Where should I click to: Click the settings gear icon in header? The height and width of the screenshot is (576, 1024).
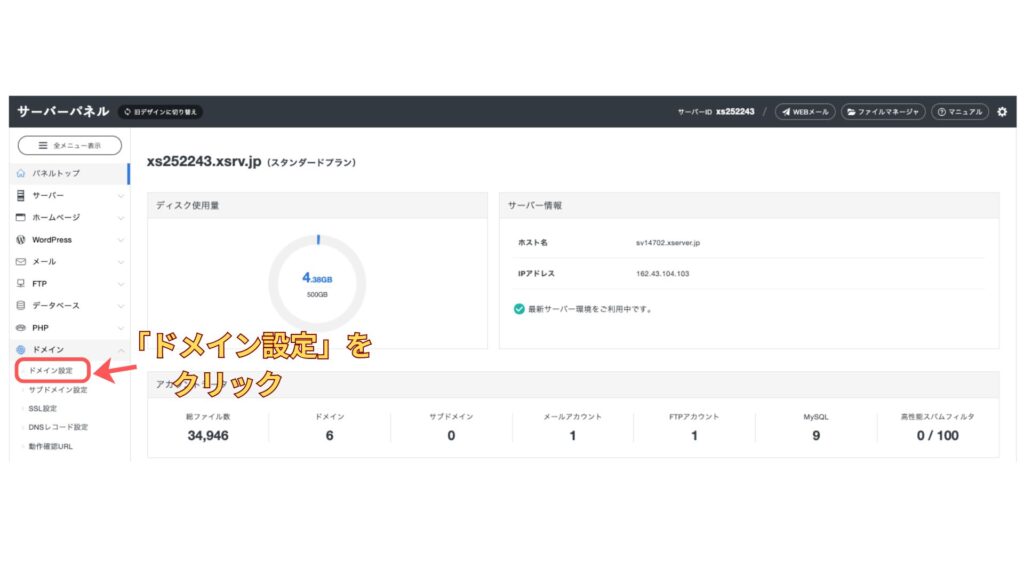(1002, 112)
